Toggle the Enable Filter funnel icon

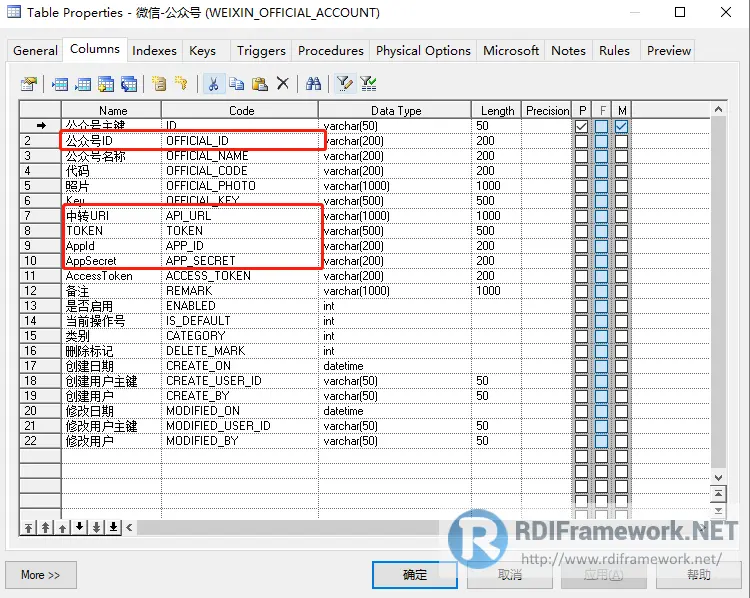tap(368, 84)
